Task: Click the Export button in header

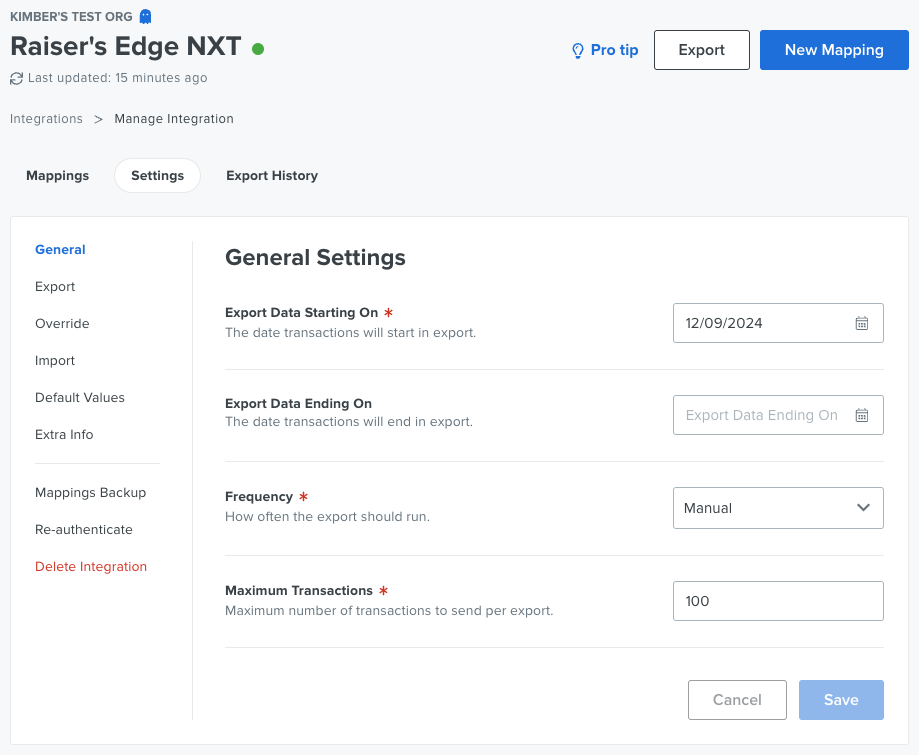Action: coord(702,50)
